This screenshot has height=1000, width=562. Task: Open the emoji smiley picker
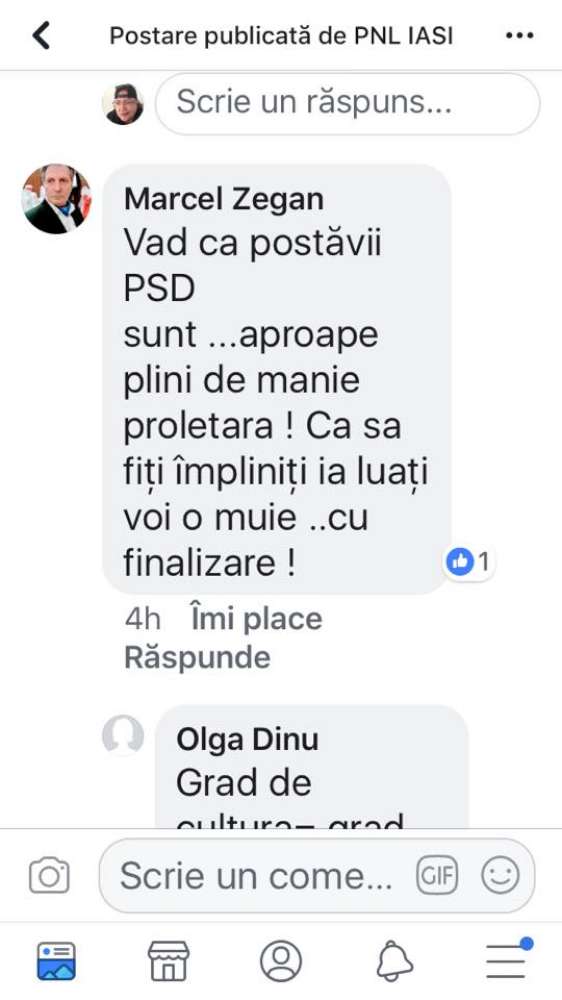pyautogui.click(x=500, y=876)
